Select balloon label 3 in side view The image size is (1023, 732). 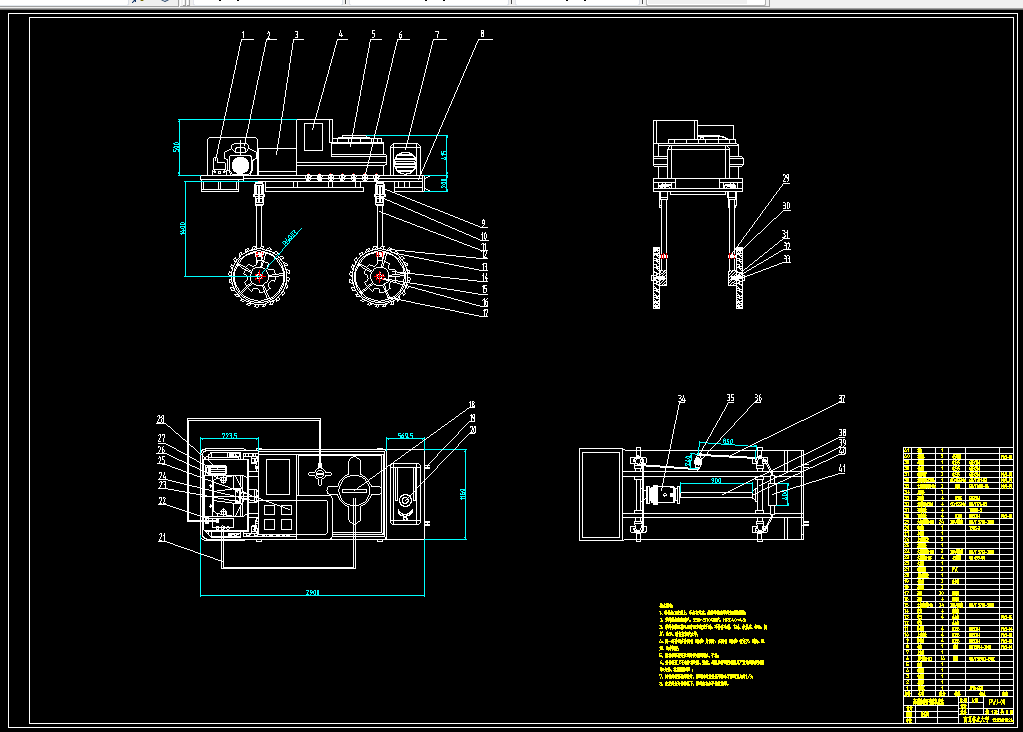296,35
